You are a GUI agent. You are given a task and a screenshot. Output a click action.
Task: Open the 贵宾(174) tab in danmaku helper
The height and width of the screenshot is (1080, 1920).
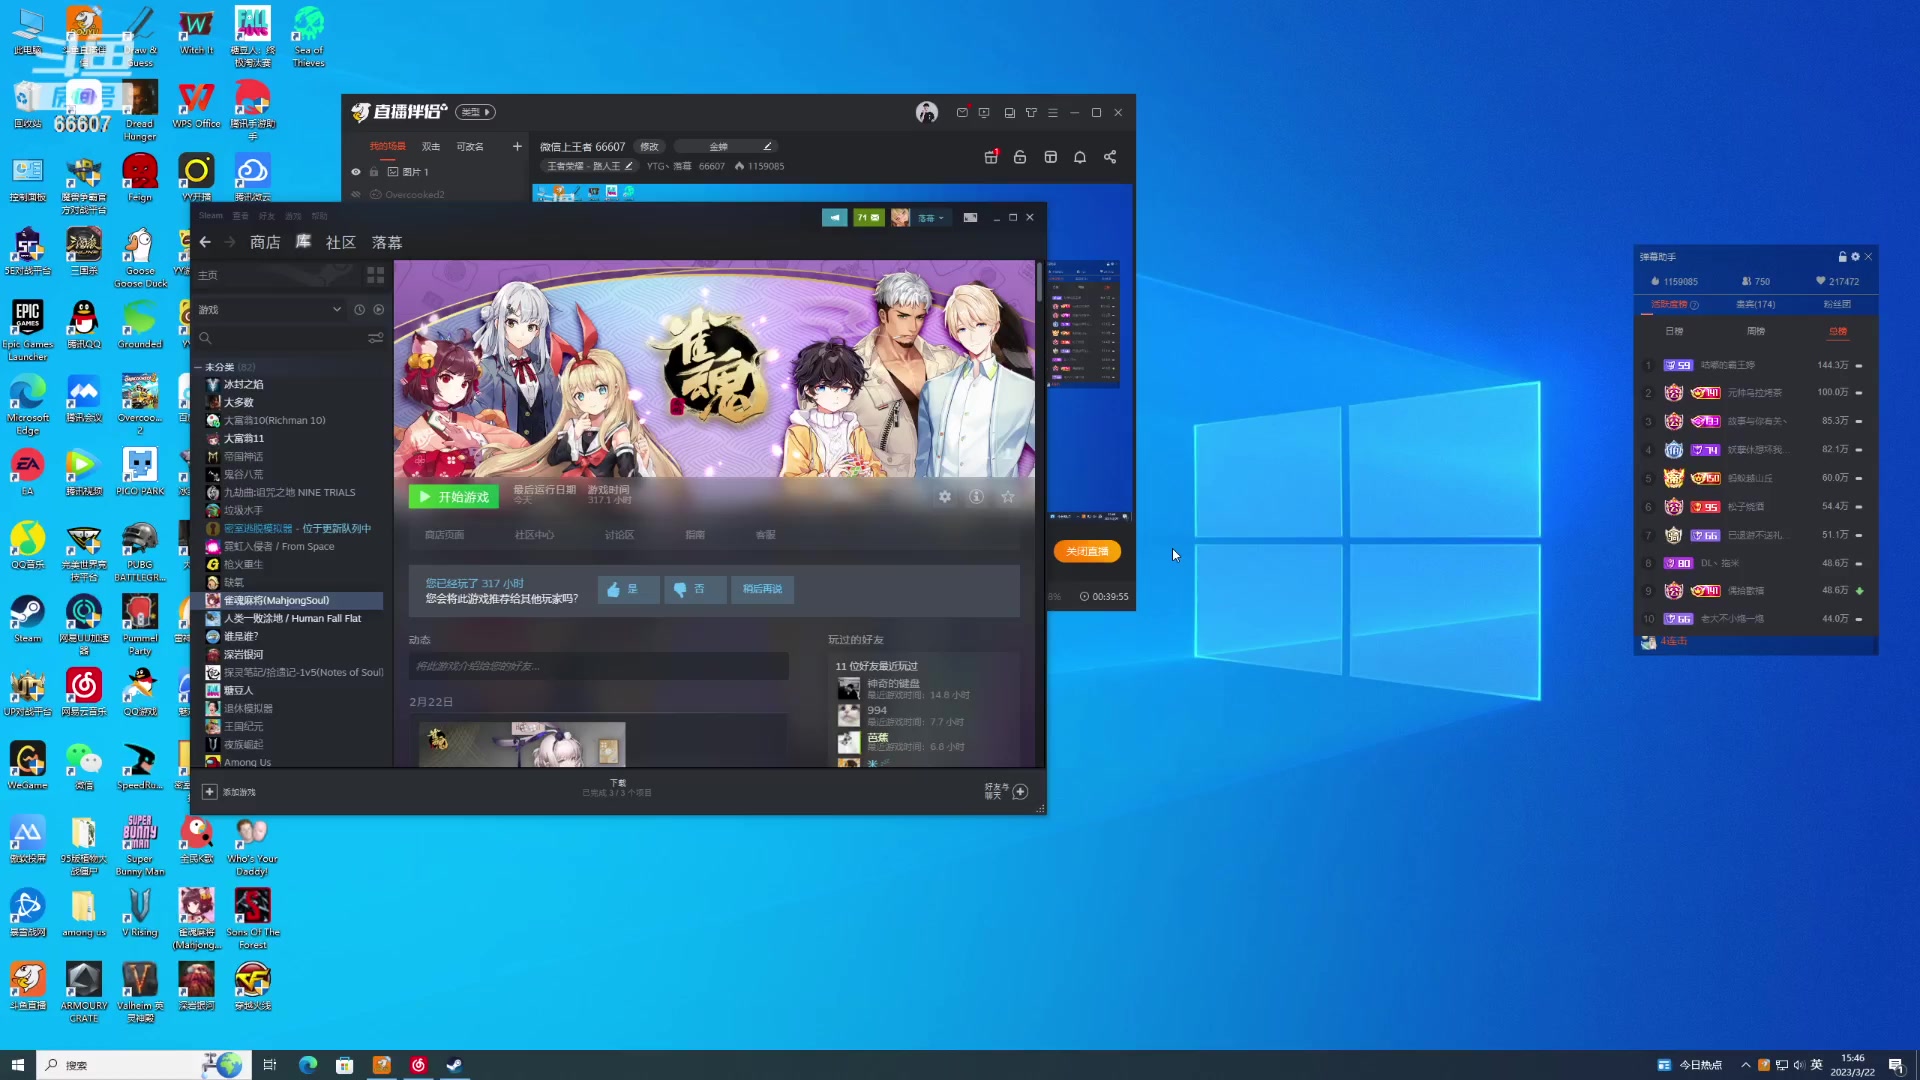(1755, 304)
